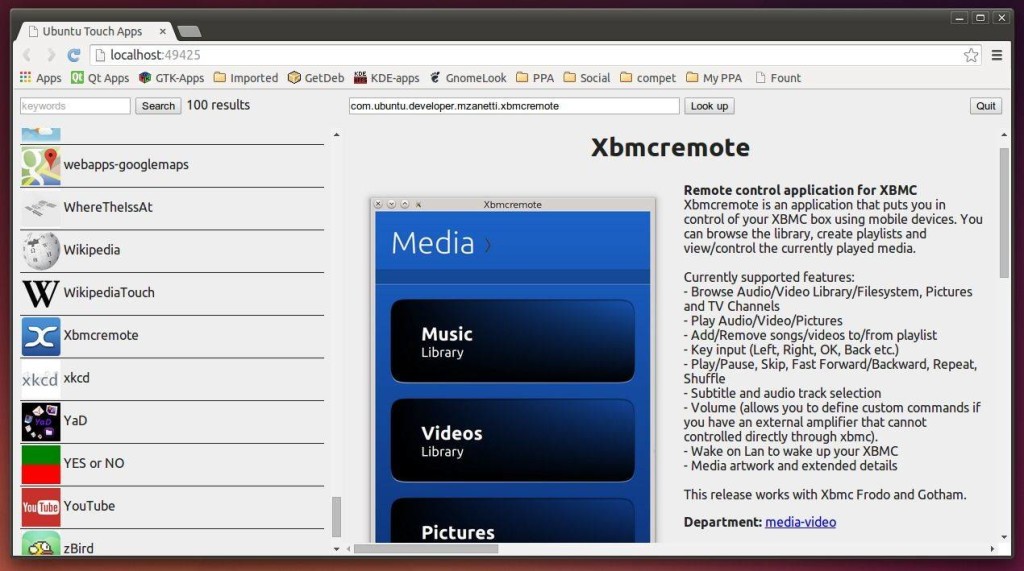Select the YouTube app icon
This screenshot has height=571, width=1024.
(40, 507)
